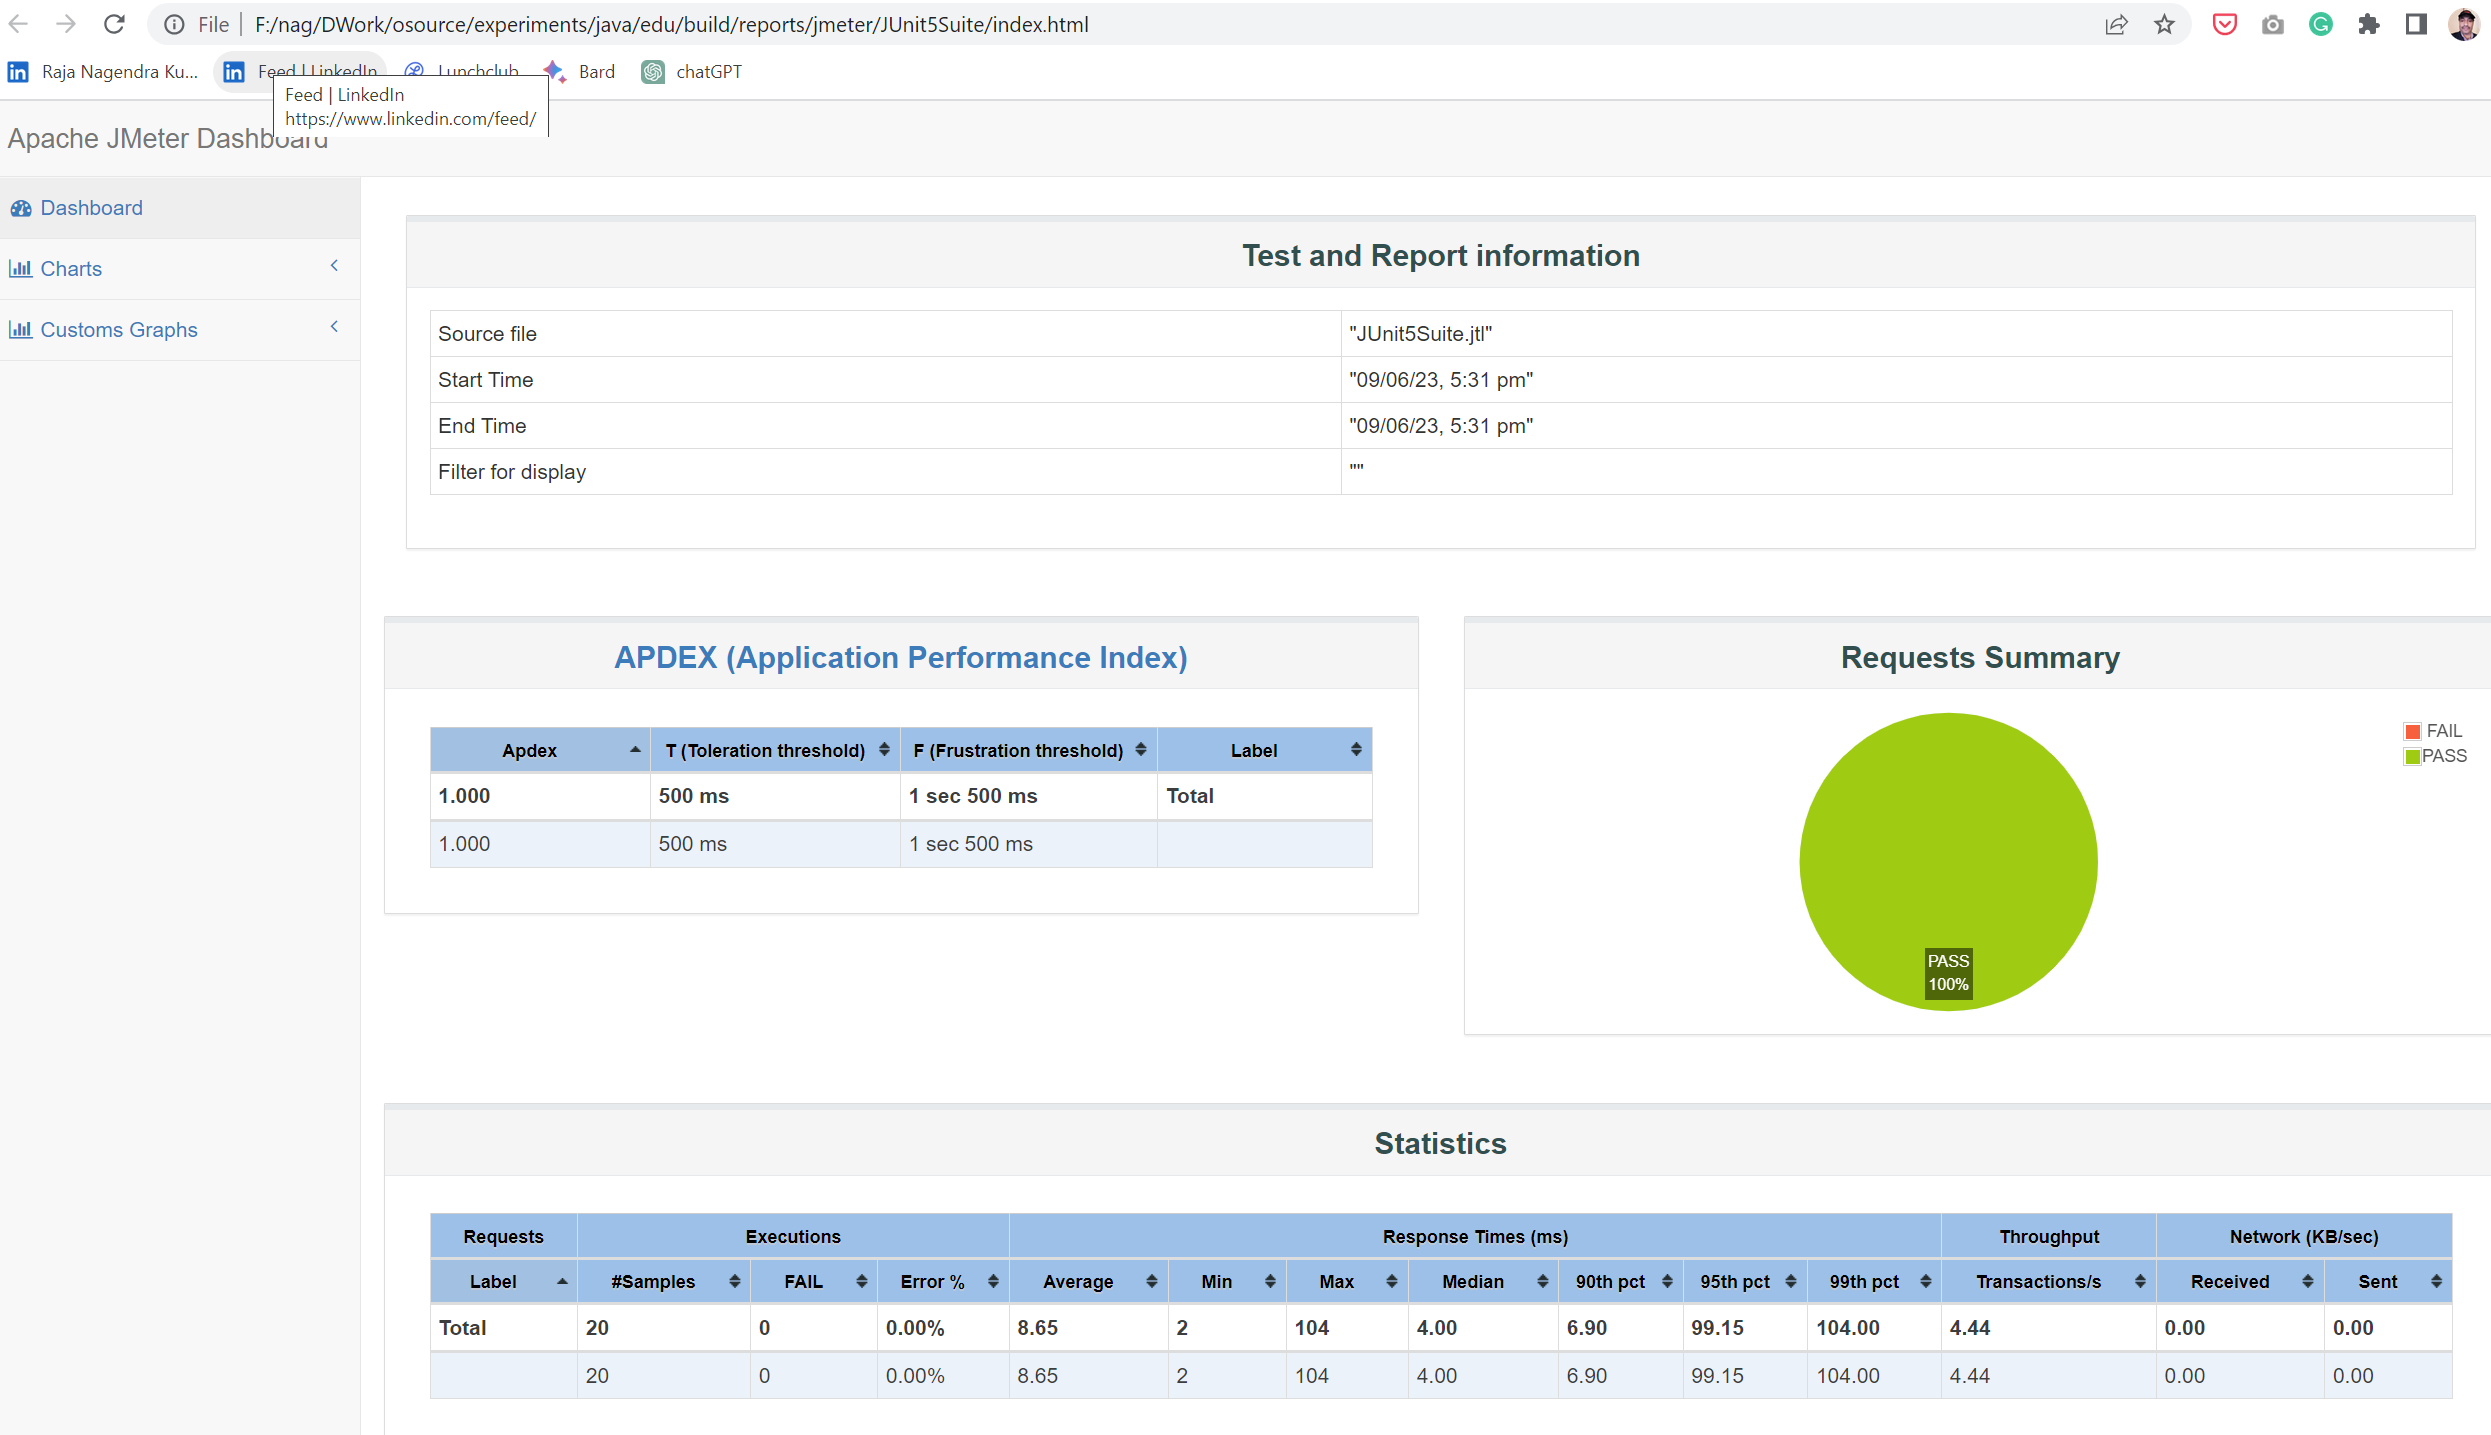Screen dimensions: 2491x1435
Task: Click the sort arrows on the Label column
Action: pos(562,1281)
